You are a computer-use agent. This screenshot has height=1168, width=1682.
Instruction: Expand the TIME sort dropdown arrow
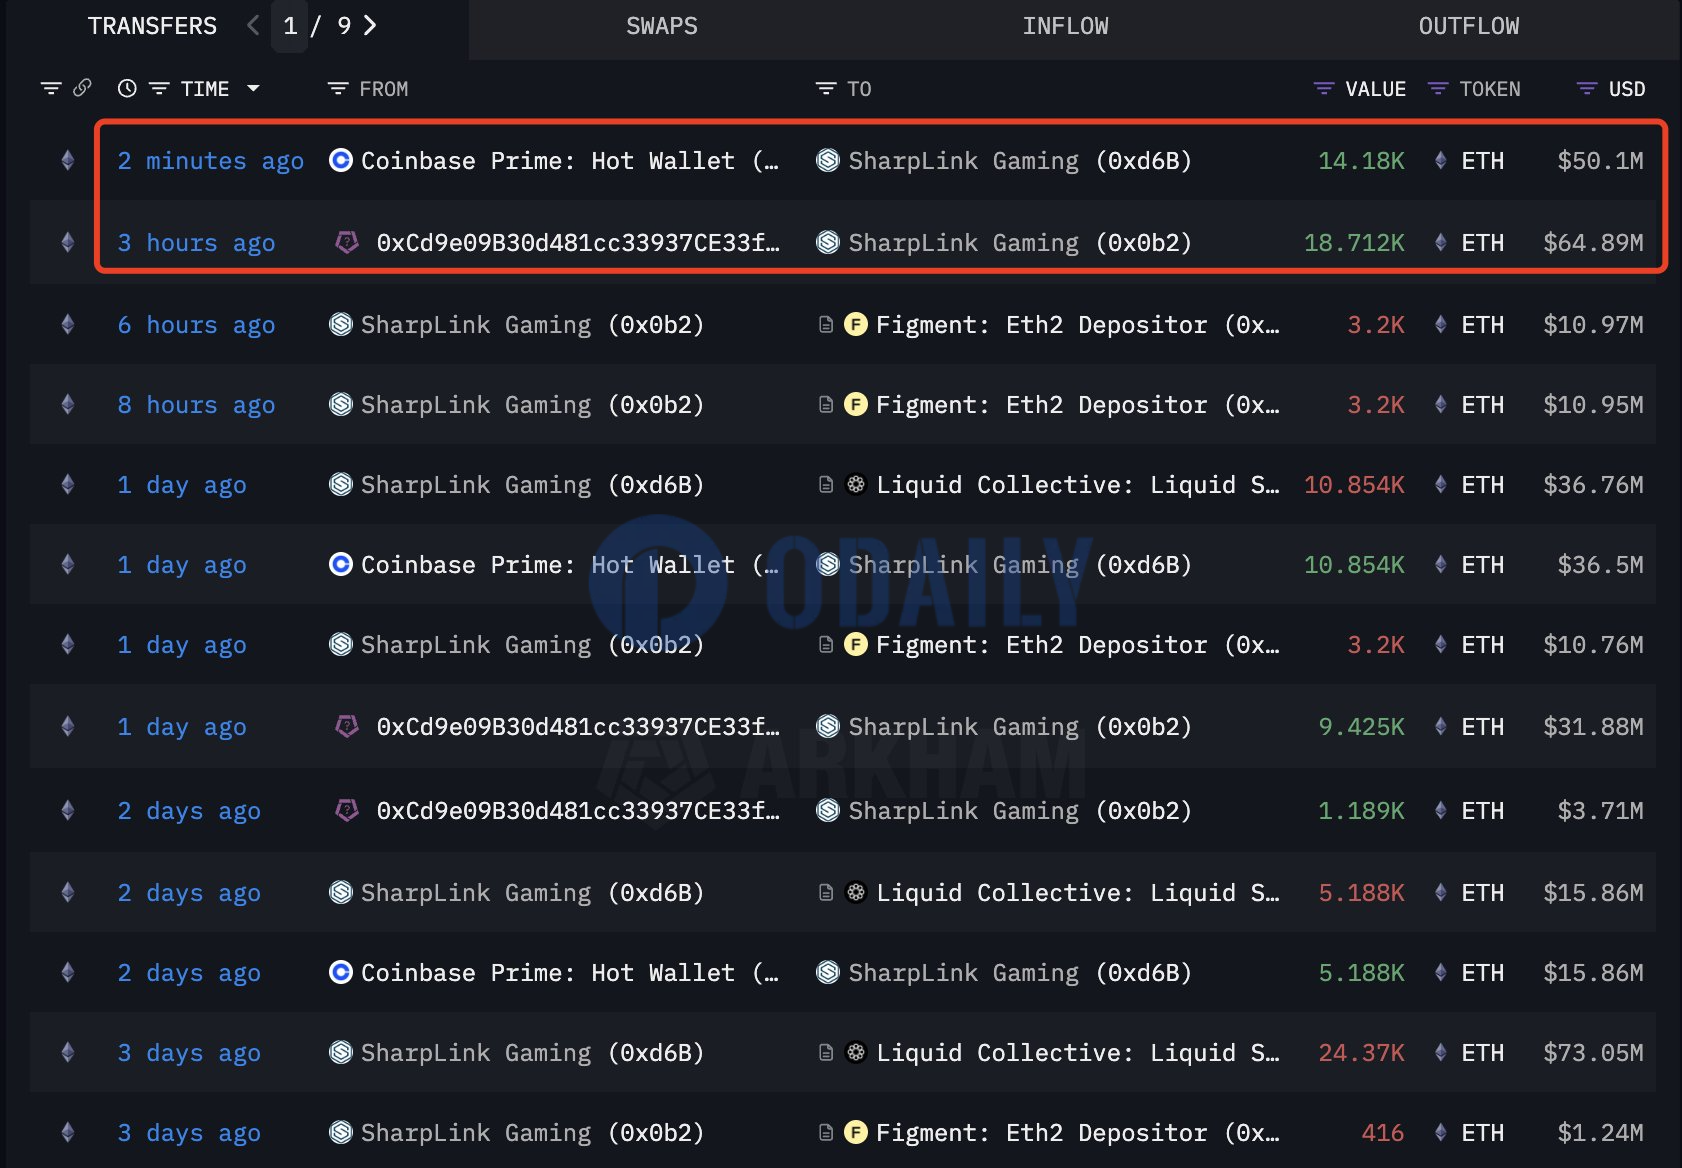click(x=253, y=89)
